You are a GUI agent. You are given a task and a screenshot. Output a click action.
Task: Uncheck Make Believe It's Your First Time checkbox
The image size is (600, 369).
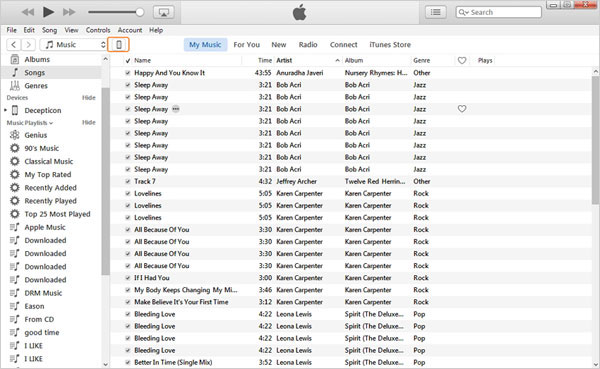pos(128,302)
